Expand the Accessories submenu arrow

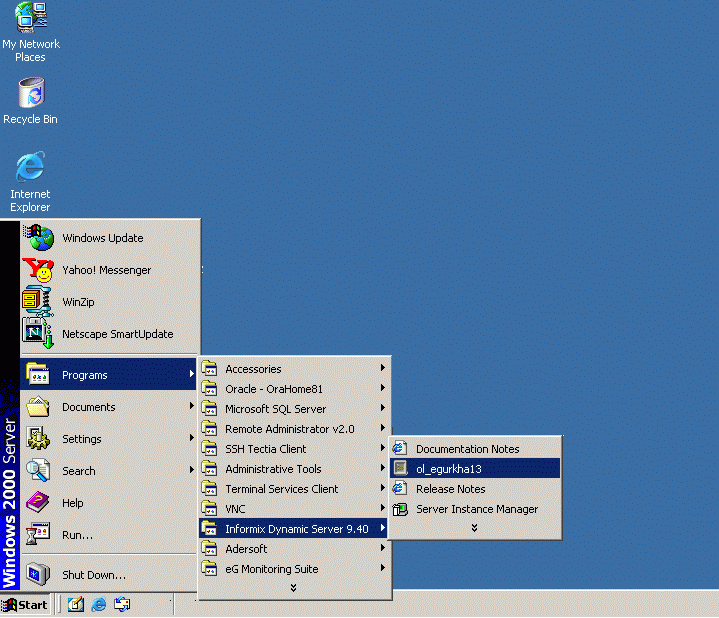pos(382,368)
